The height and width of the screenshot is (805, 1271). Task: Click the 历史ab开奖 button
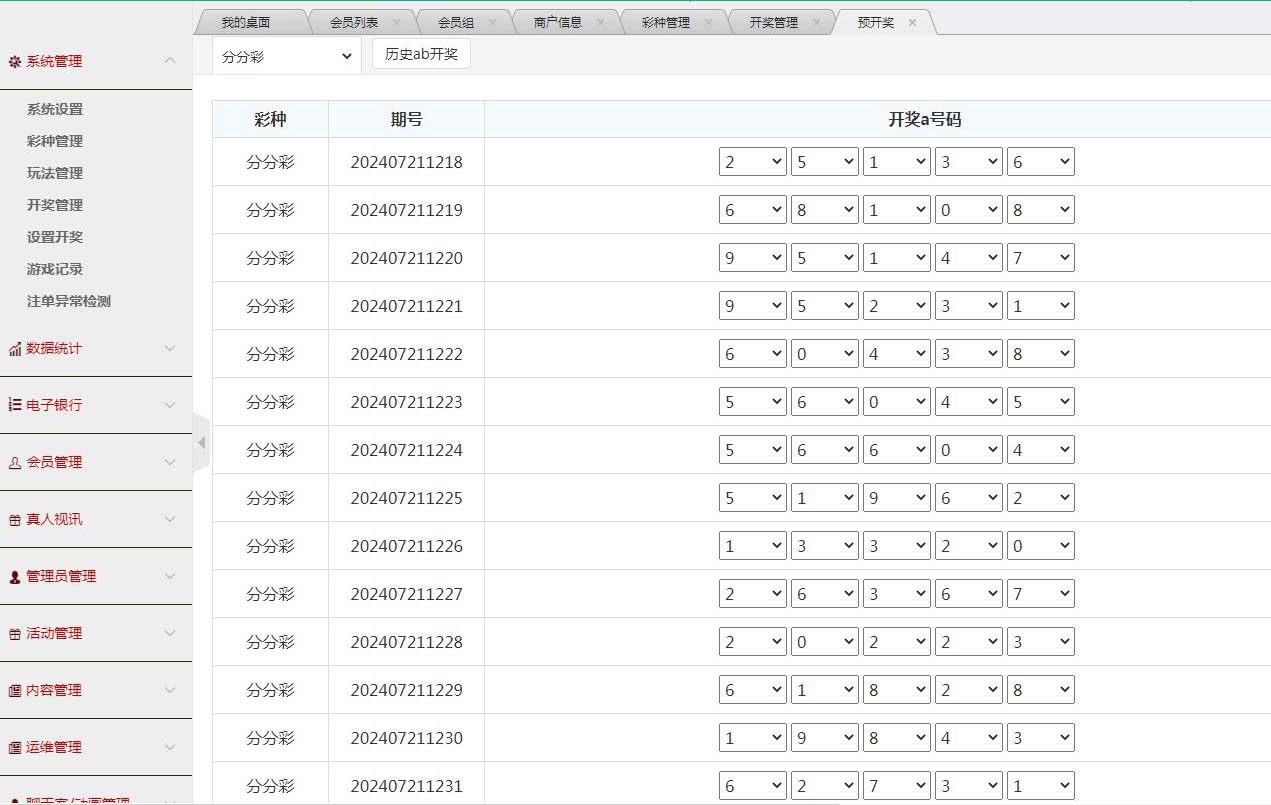point(421,54)
